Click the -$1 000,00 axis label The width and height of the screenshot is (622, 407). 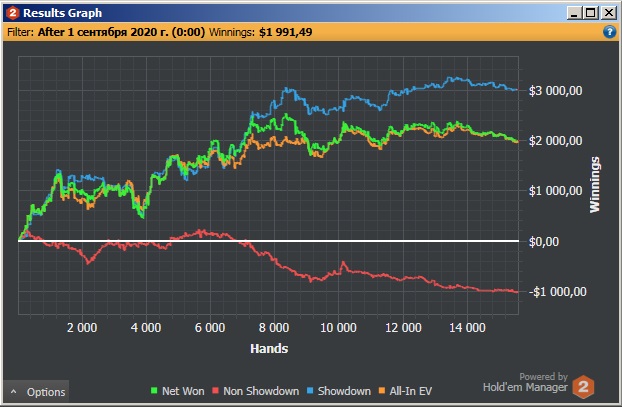pyautogui.click(x=557, y=292)
